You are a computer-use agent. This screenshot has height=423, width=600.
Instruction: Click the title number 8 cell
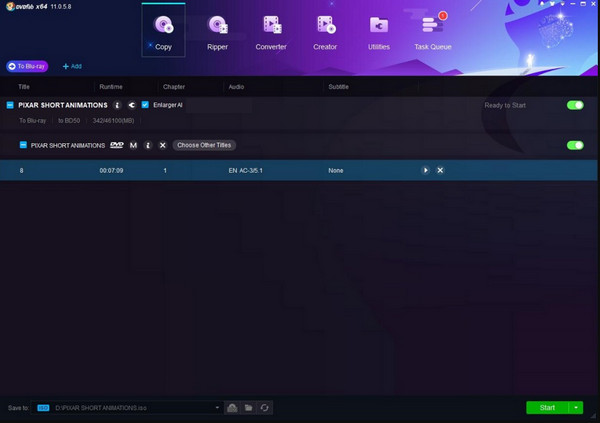pos(21,170)
